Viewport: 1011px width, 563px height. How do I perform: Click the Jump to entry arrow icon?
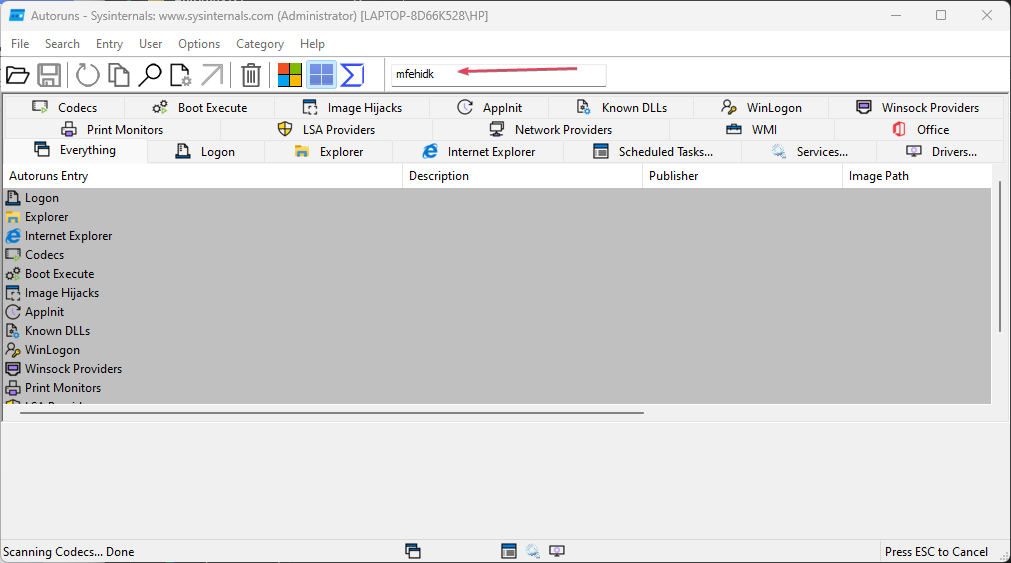click(212, 75)
